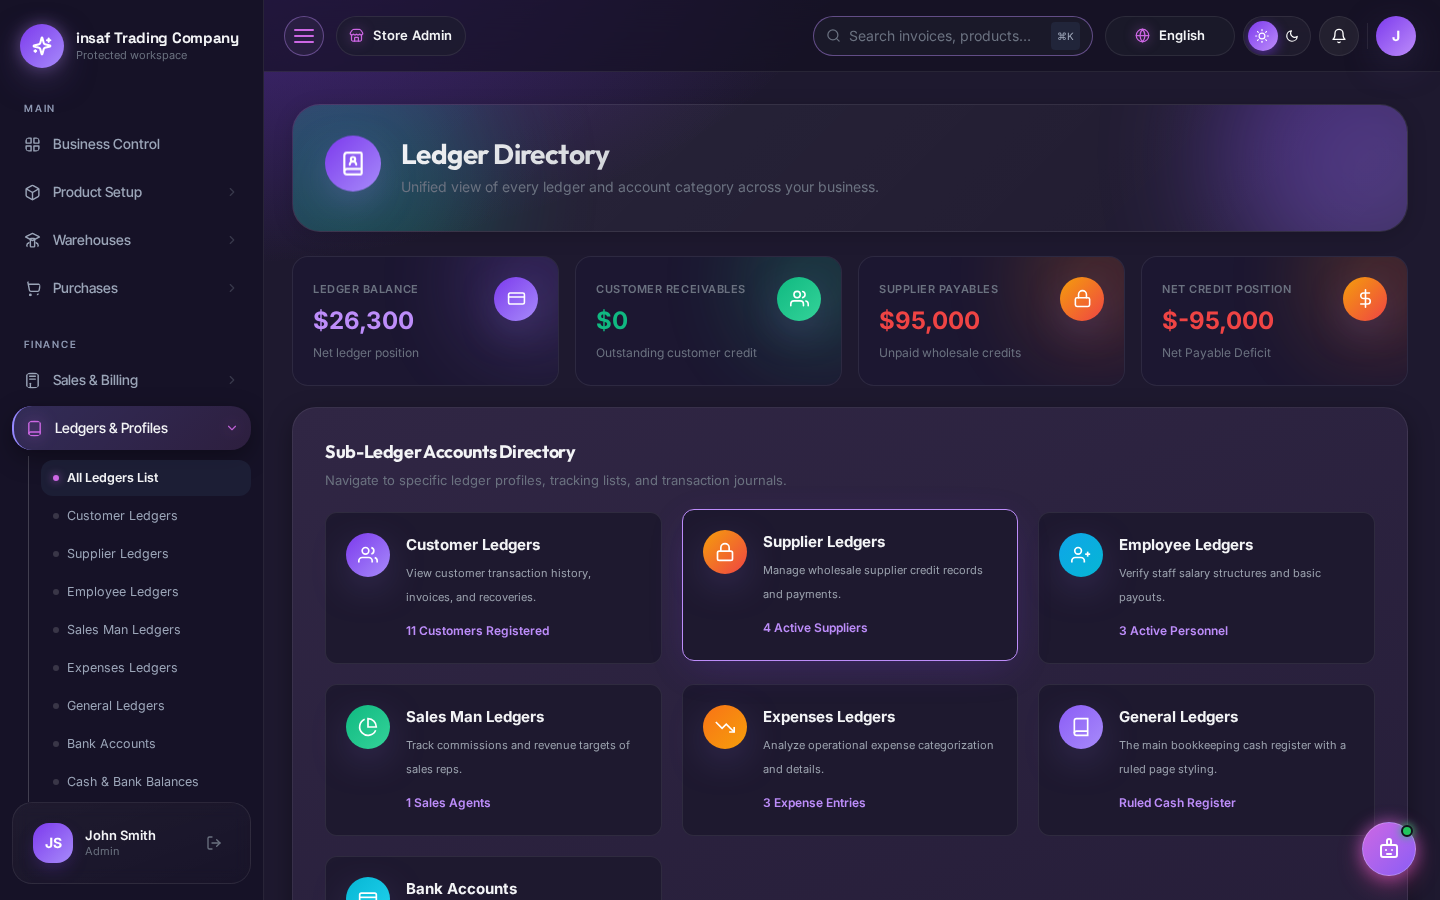Click 4 Active Suppliers link
Viewport: 1440px width, 900px height.
click(815, 628)
